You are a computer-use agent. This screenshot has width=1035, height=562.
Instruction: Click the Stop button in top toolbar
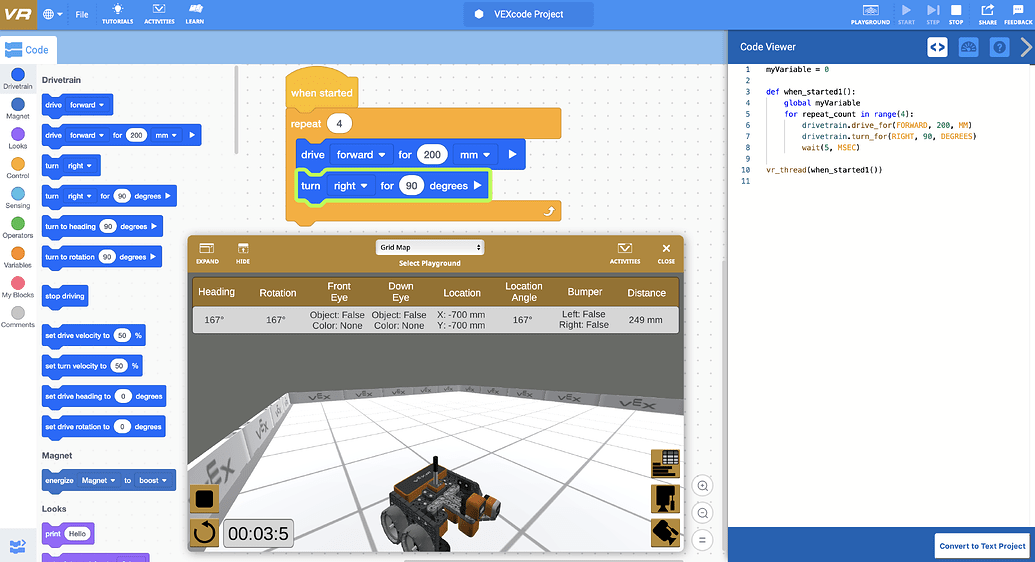956,14
